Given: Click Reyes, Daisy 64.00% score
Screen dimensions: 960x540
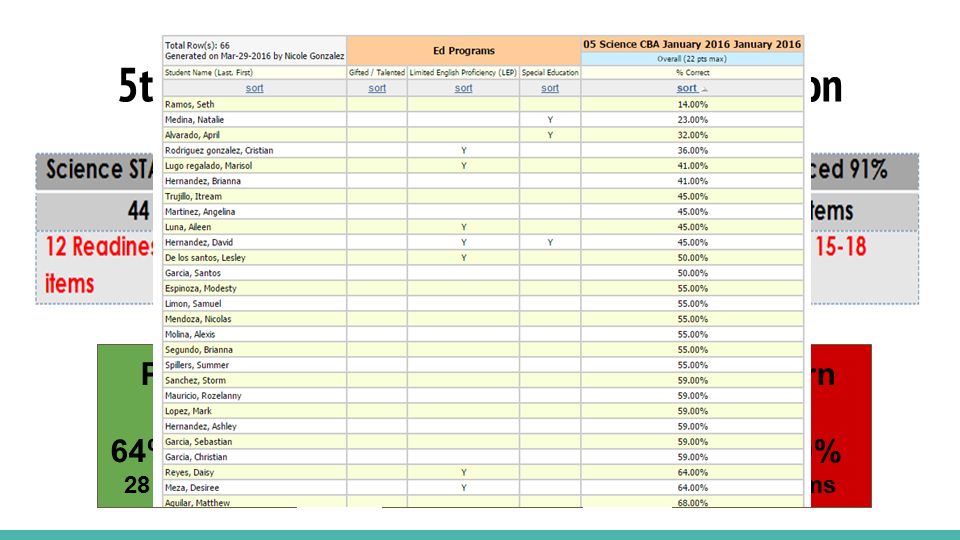Looking at the screenshot, I should (692, 472).
